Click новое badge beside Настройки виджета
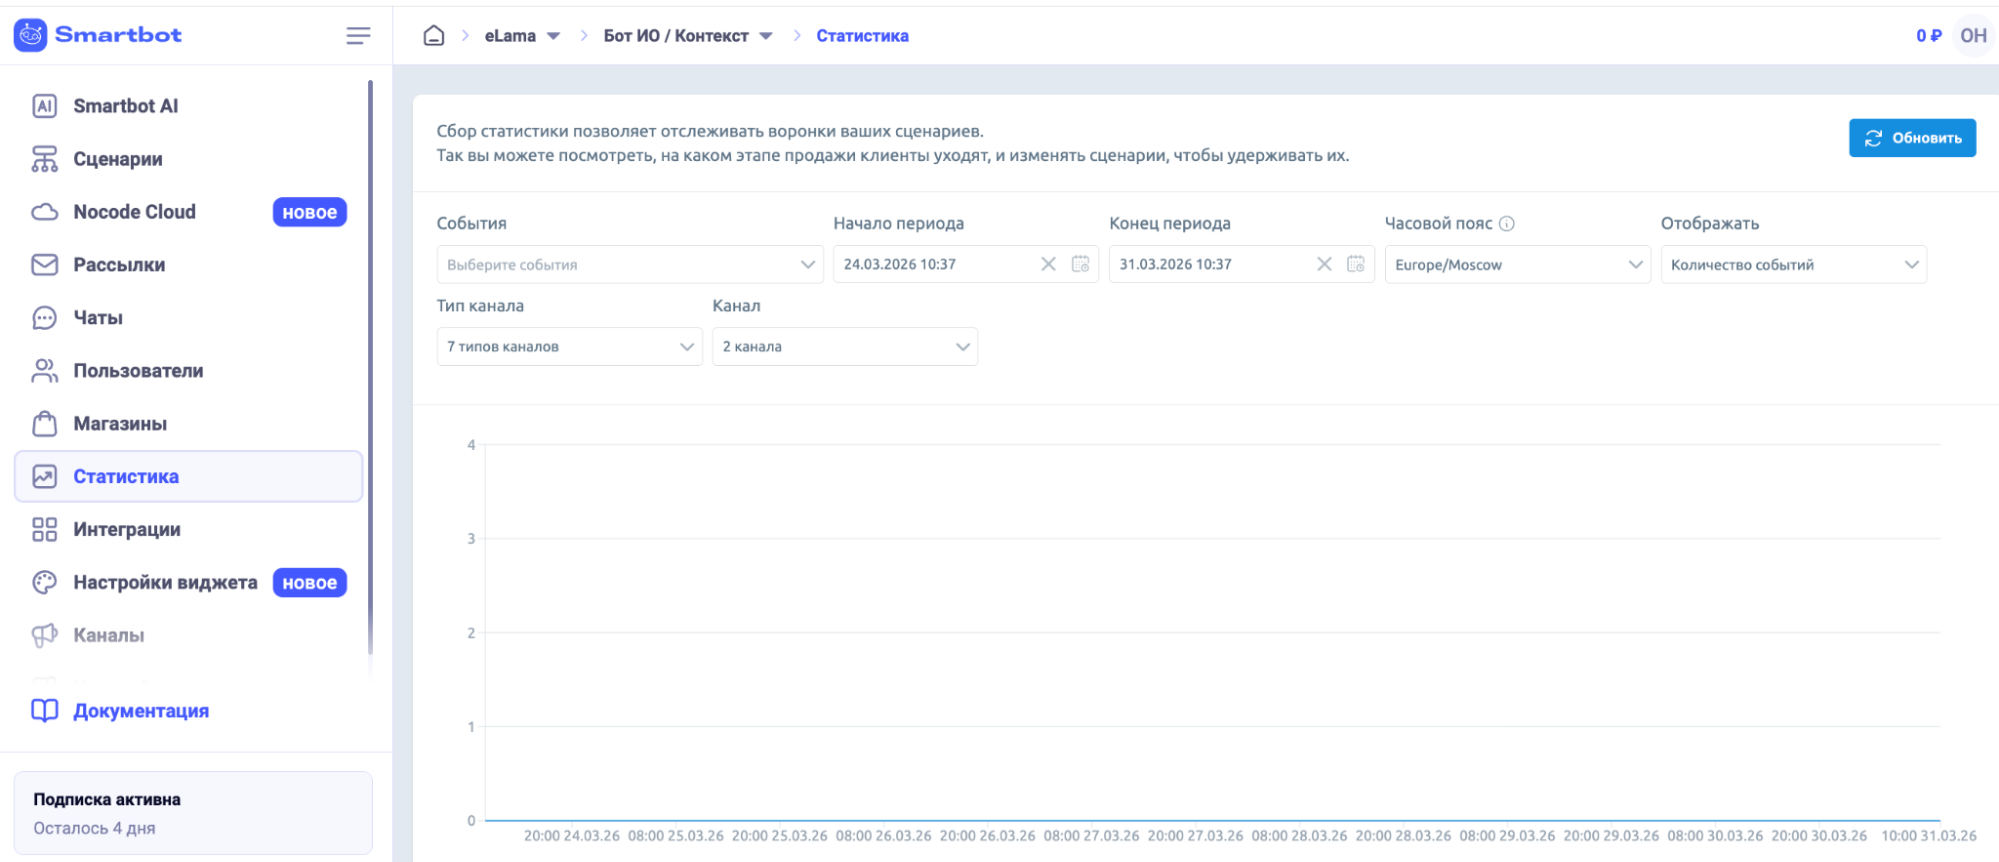1999x862 pixels. click(310, 583)
